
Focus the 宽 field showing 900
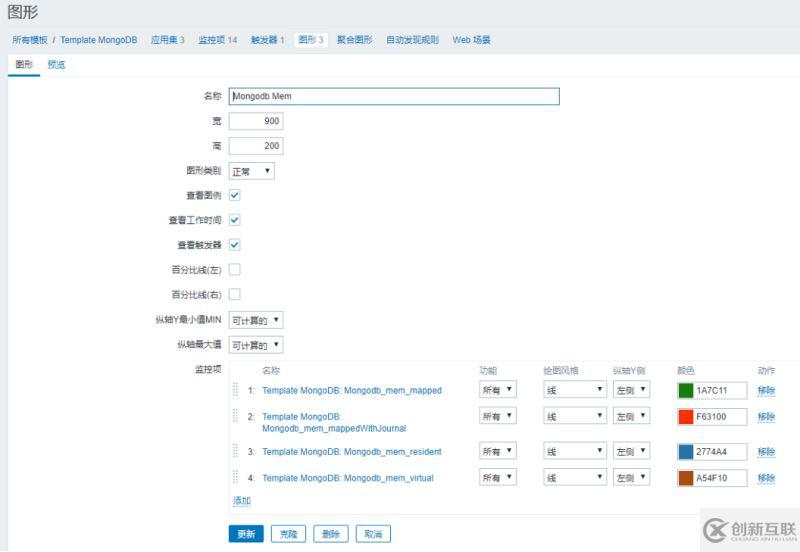coord(256,121)
